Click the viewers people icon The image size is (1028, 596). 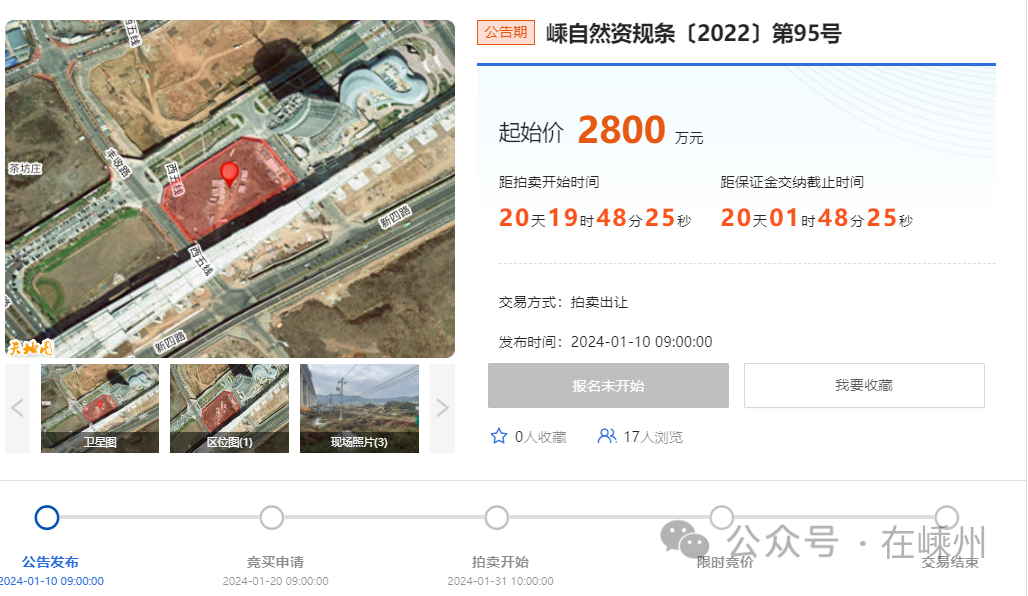pos(607,436)
